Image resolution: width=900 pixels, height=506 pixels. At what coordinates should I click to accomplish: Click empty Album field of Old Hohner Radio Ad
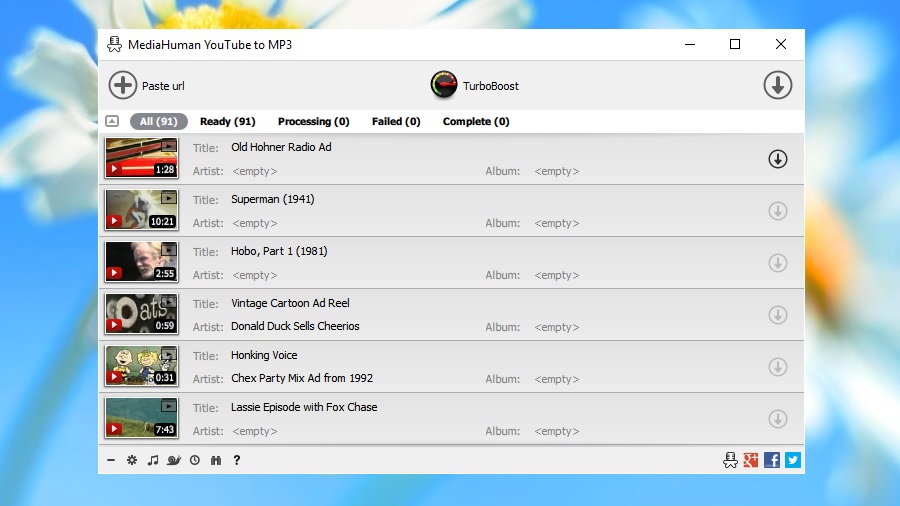click(x=557, y=171)
